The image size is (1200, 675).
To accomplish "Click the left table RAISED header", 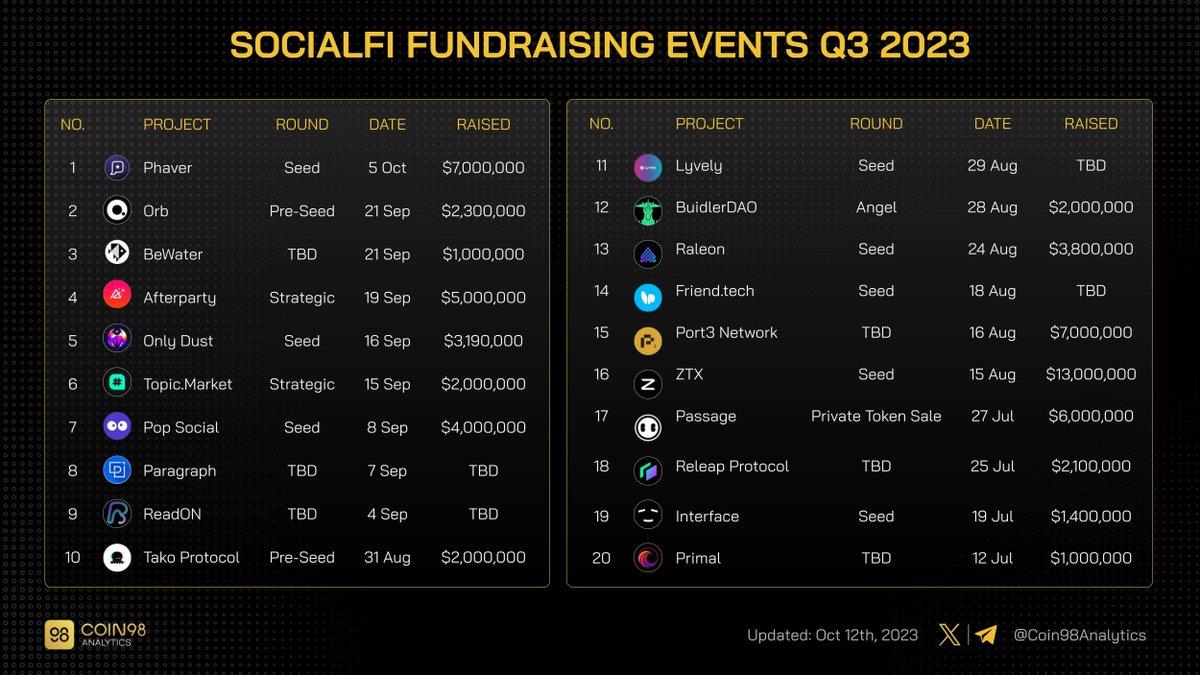I will click(483, 125).
